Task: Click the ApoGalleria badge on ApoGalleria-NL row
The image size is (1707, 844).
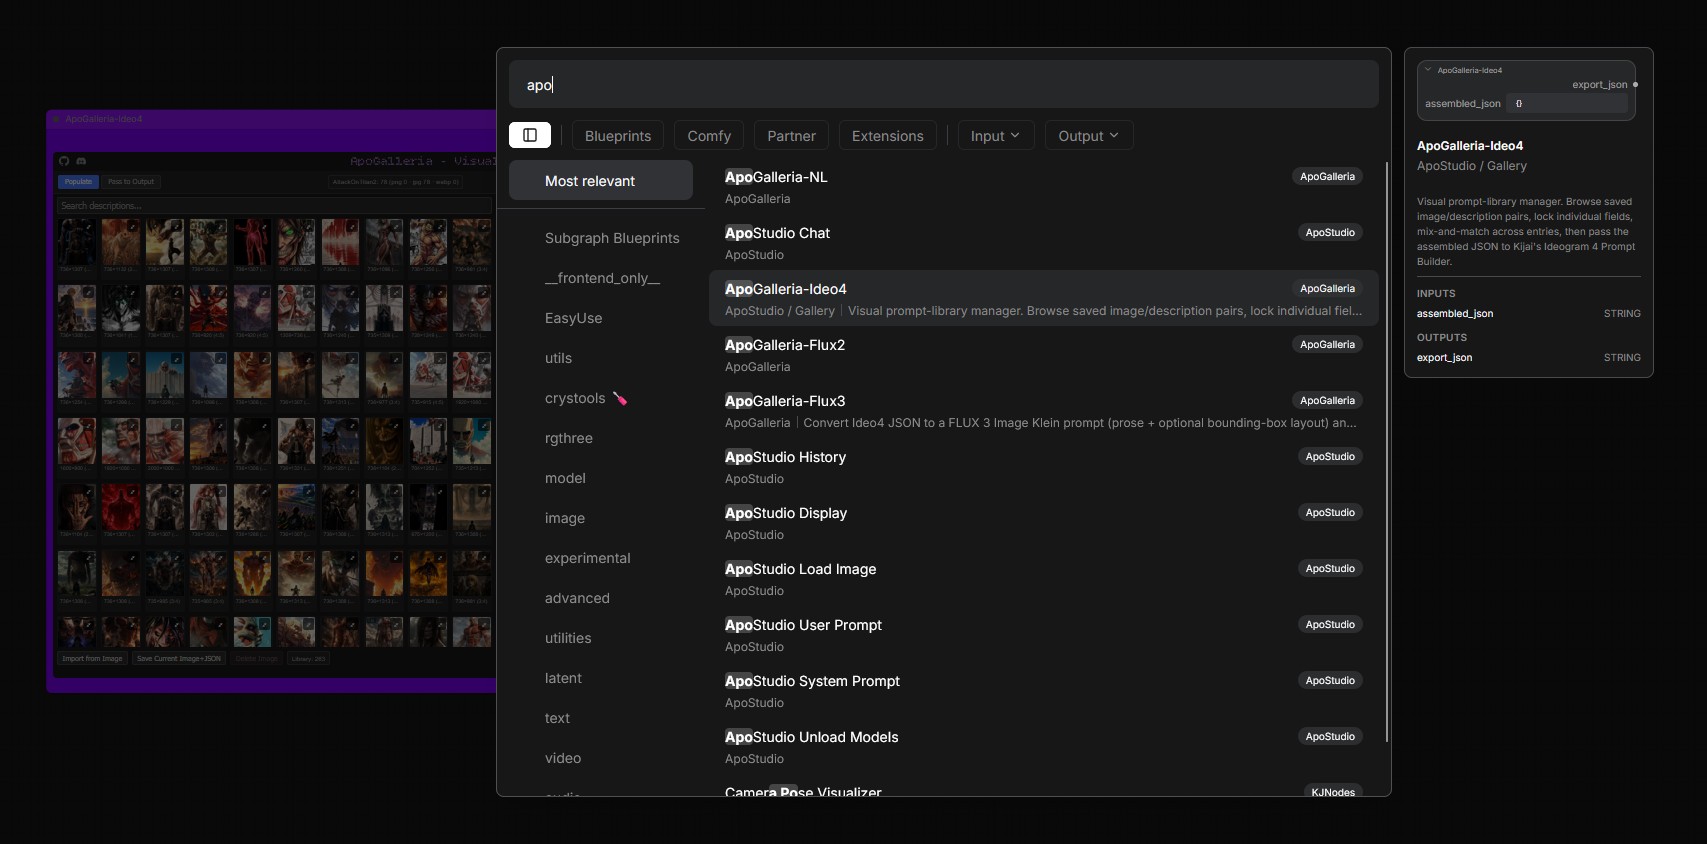Action: [1327, 177]
